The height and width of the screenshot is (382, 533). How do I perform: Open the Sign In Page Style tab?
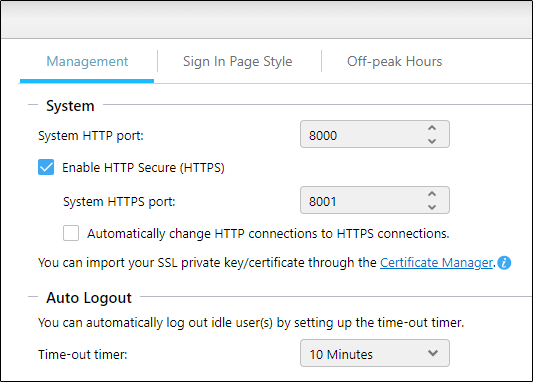click(238, 62)
